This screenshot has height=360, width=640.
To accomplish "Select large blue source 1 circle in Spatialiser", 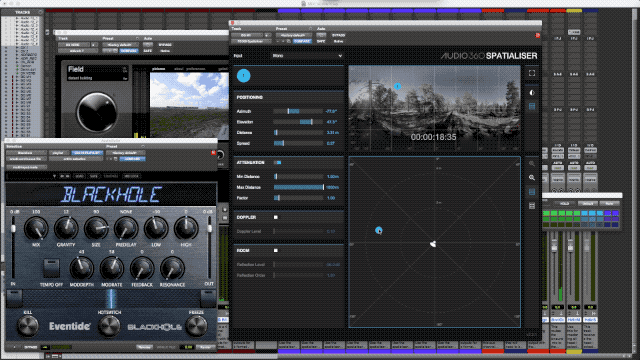I will [x=244, y=76].
